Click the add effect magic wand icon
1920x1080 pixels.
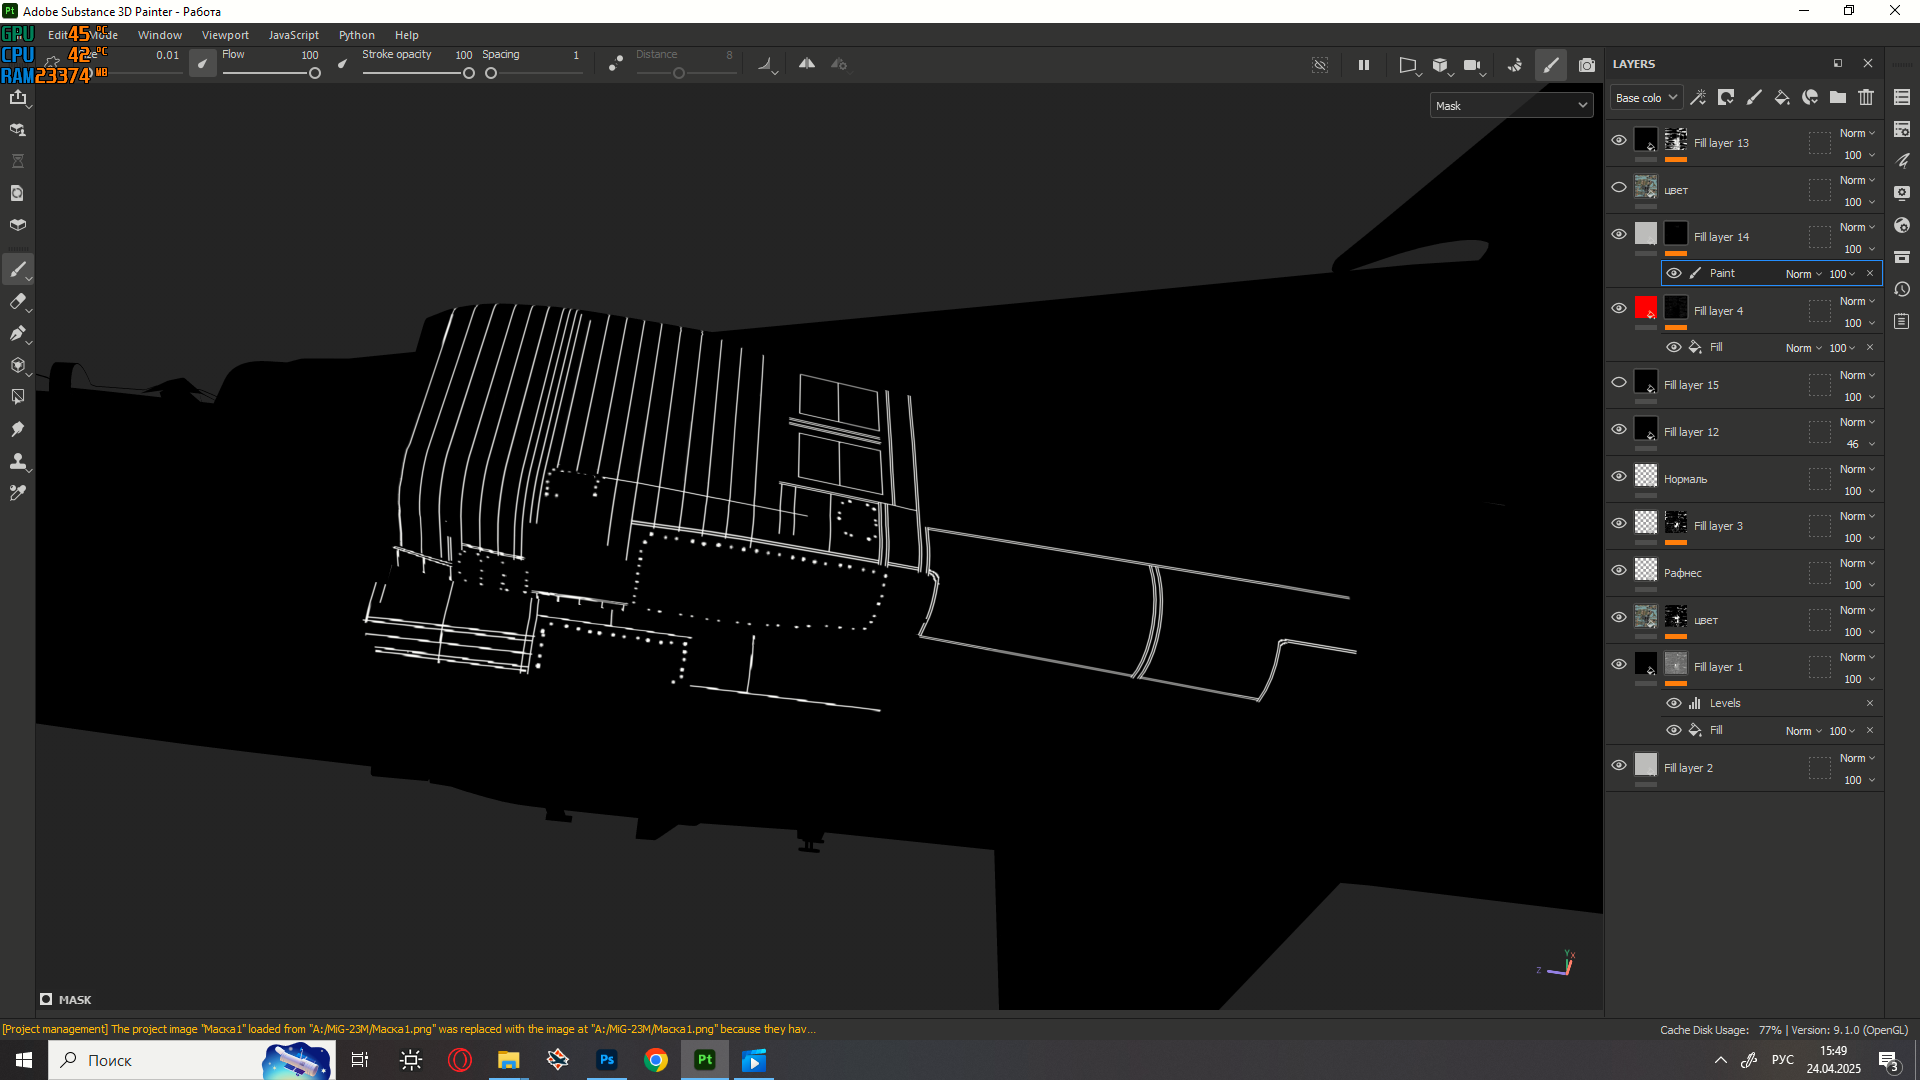point(1698,97)
